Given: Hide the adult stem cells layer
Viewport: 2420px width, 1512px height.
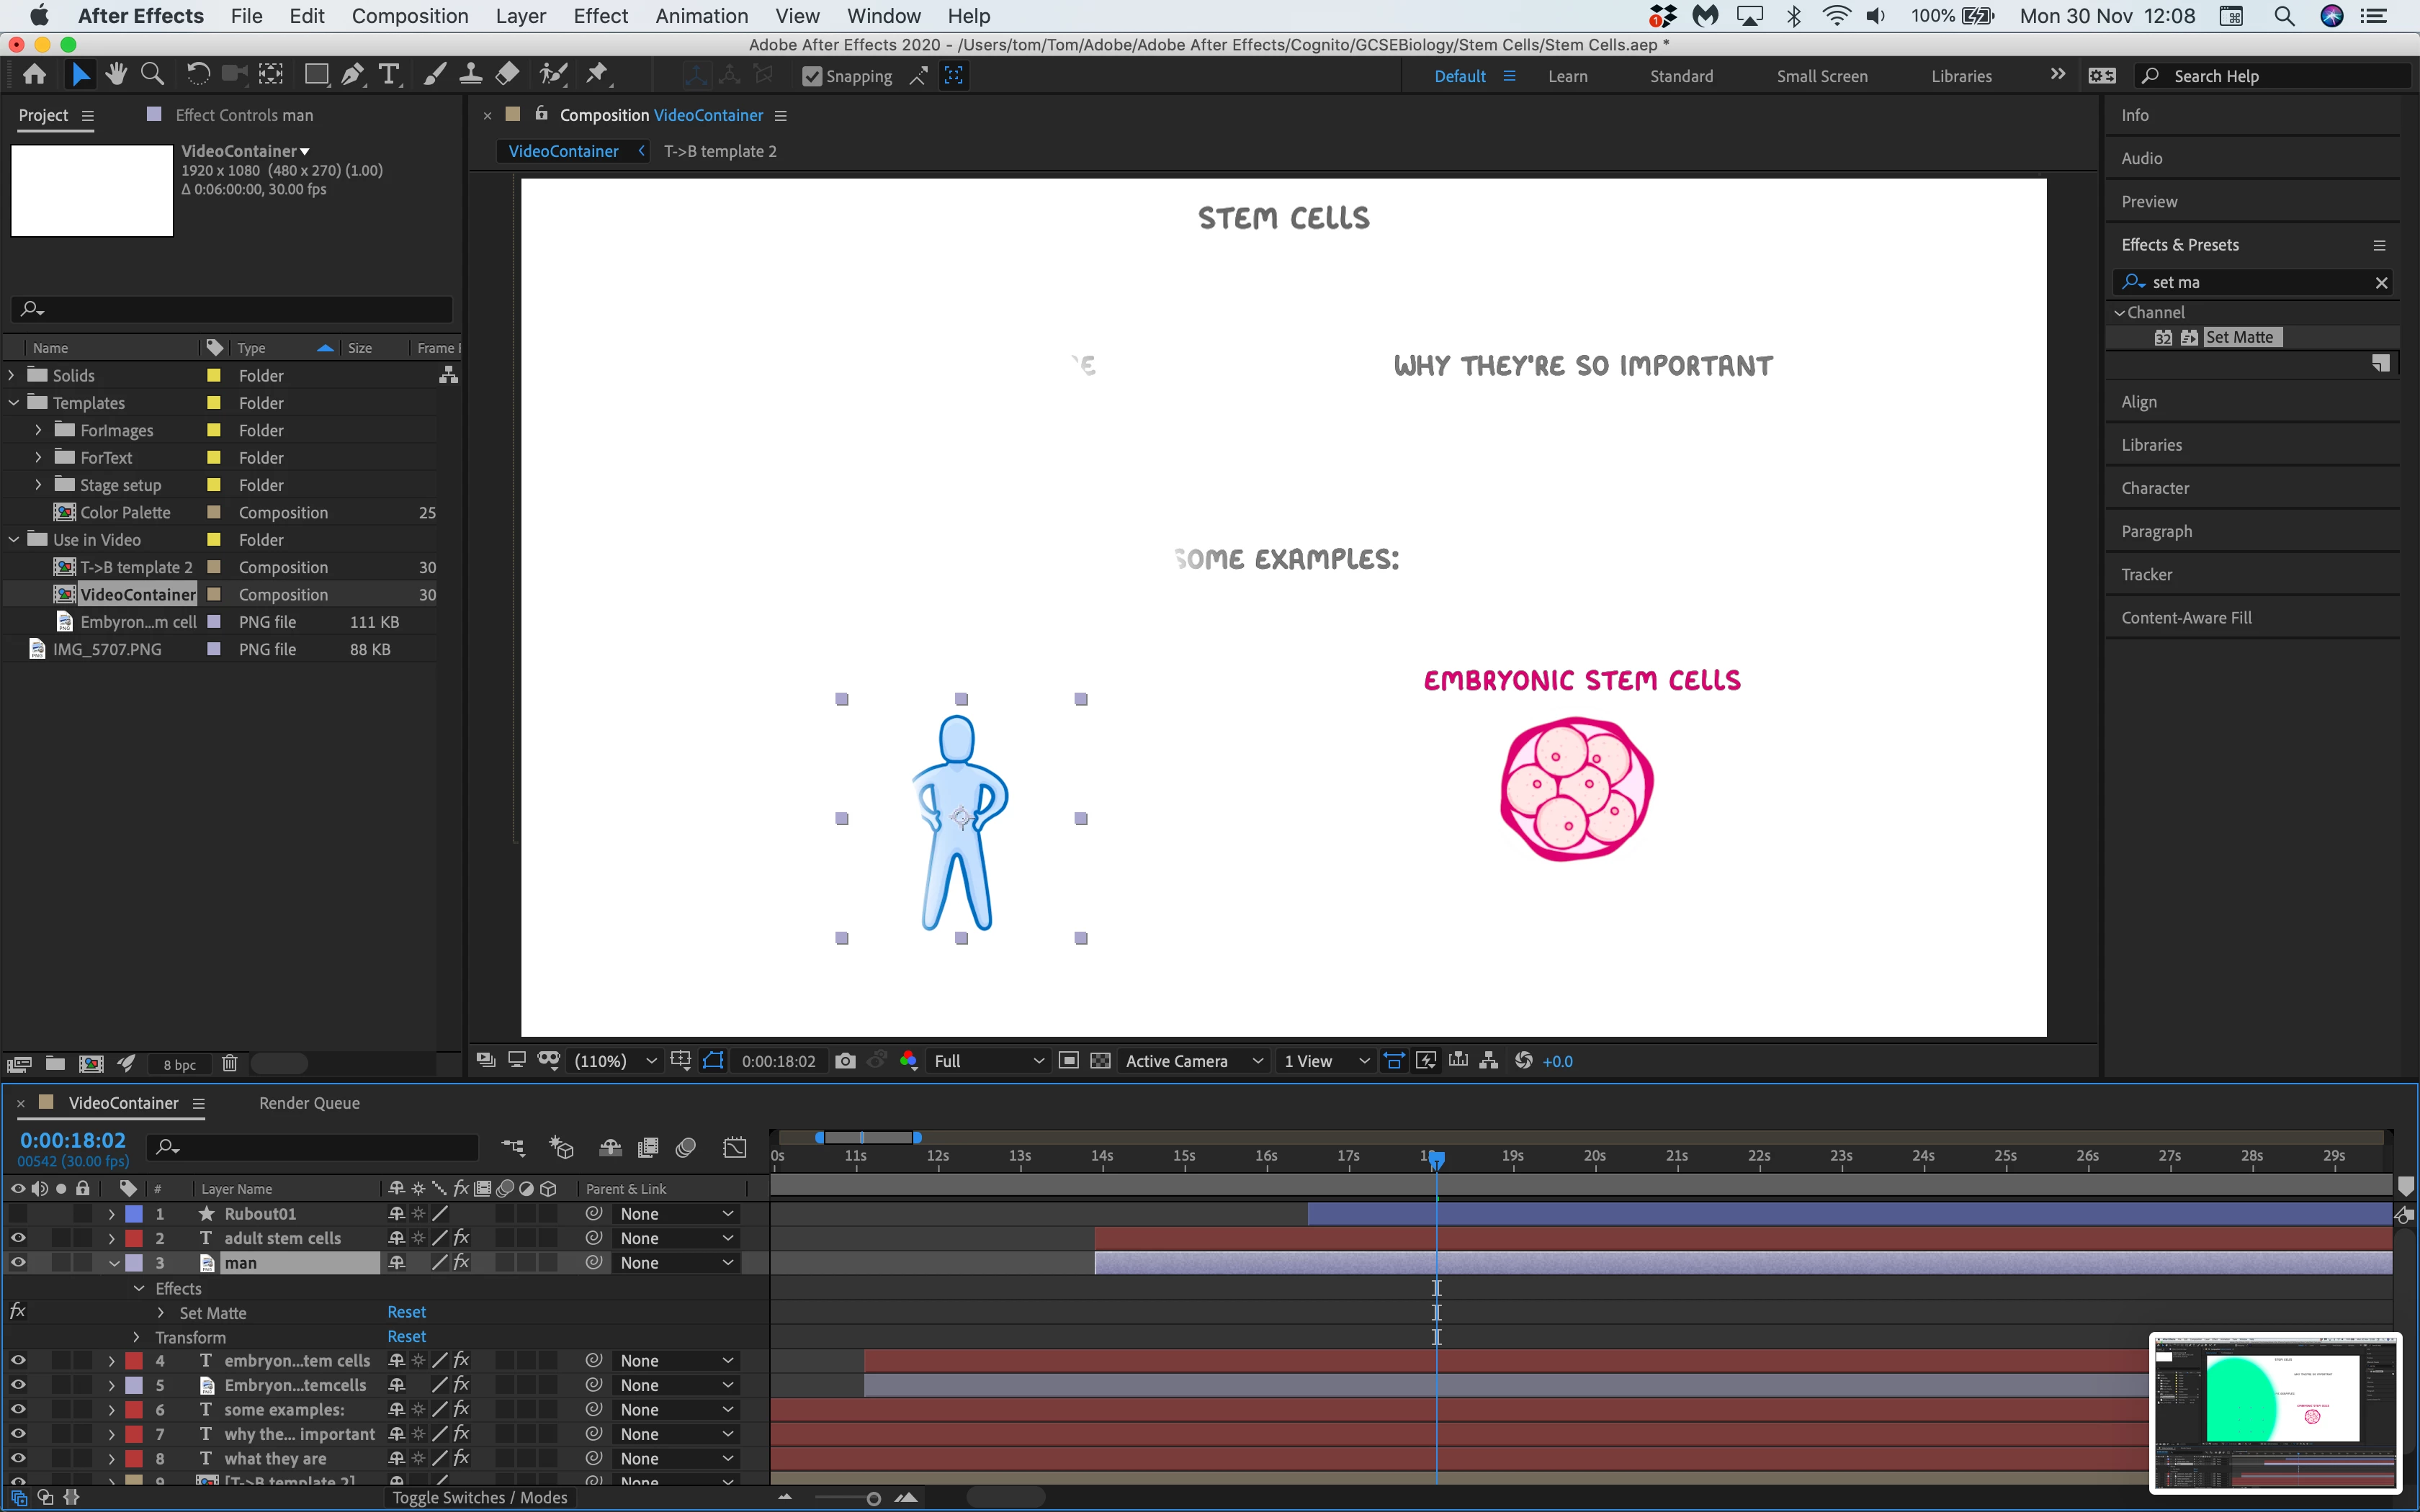Looking at the screenshot, I should click(18, 1238).
